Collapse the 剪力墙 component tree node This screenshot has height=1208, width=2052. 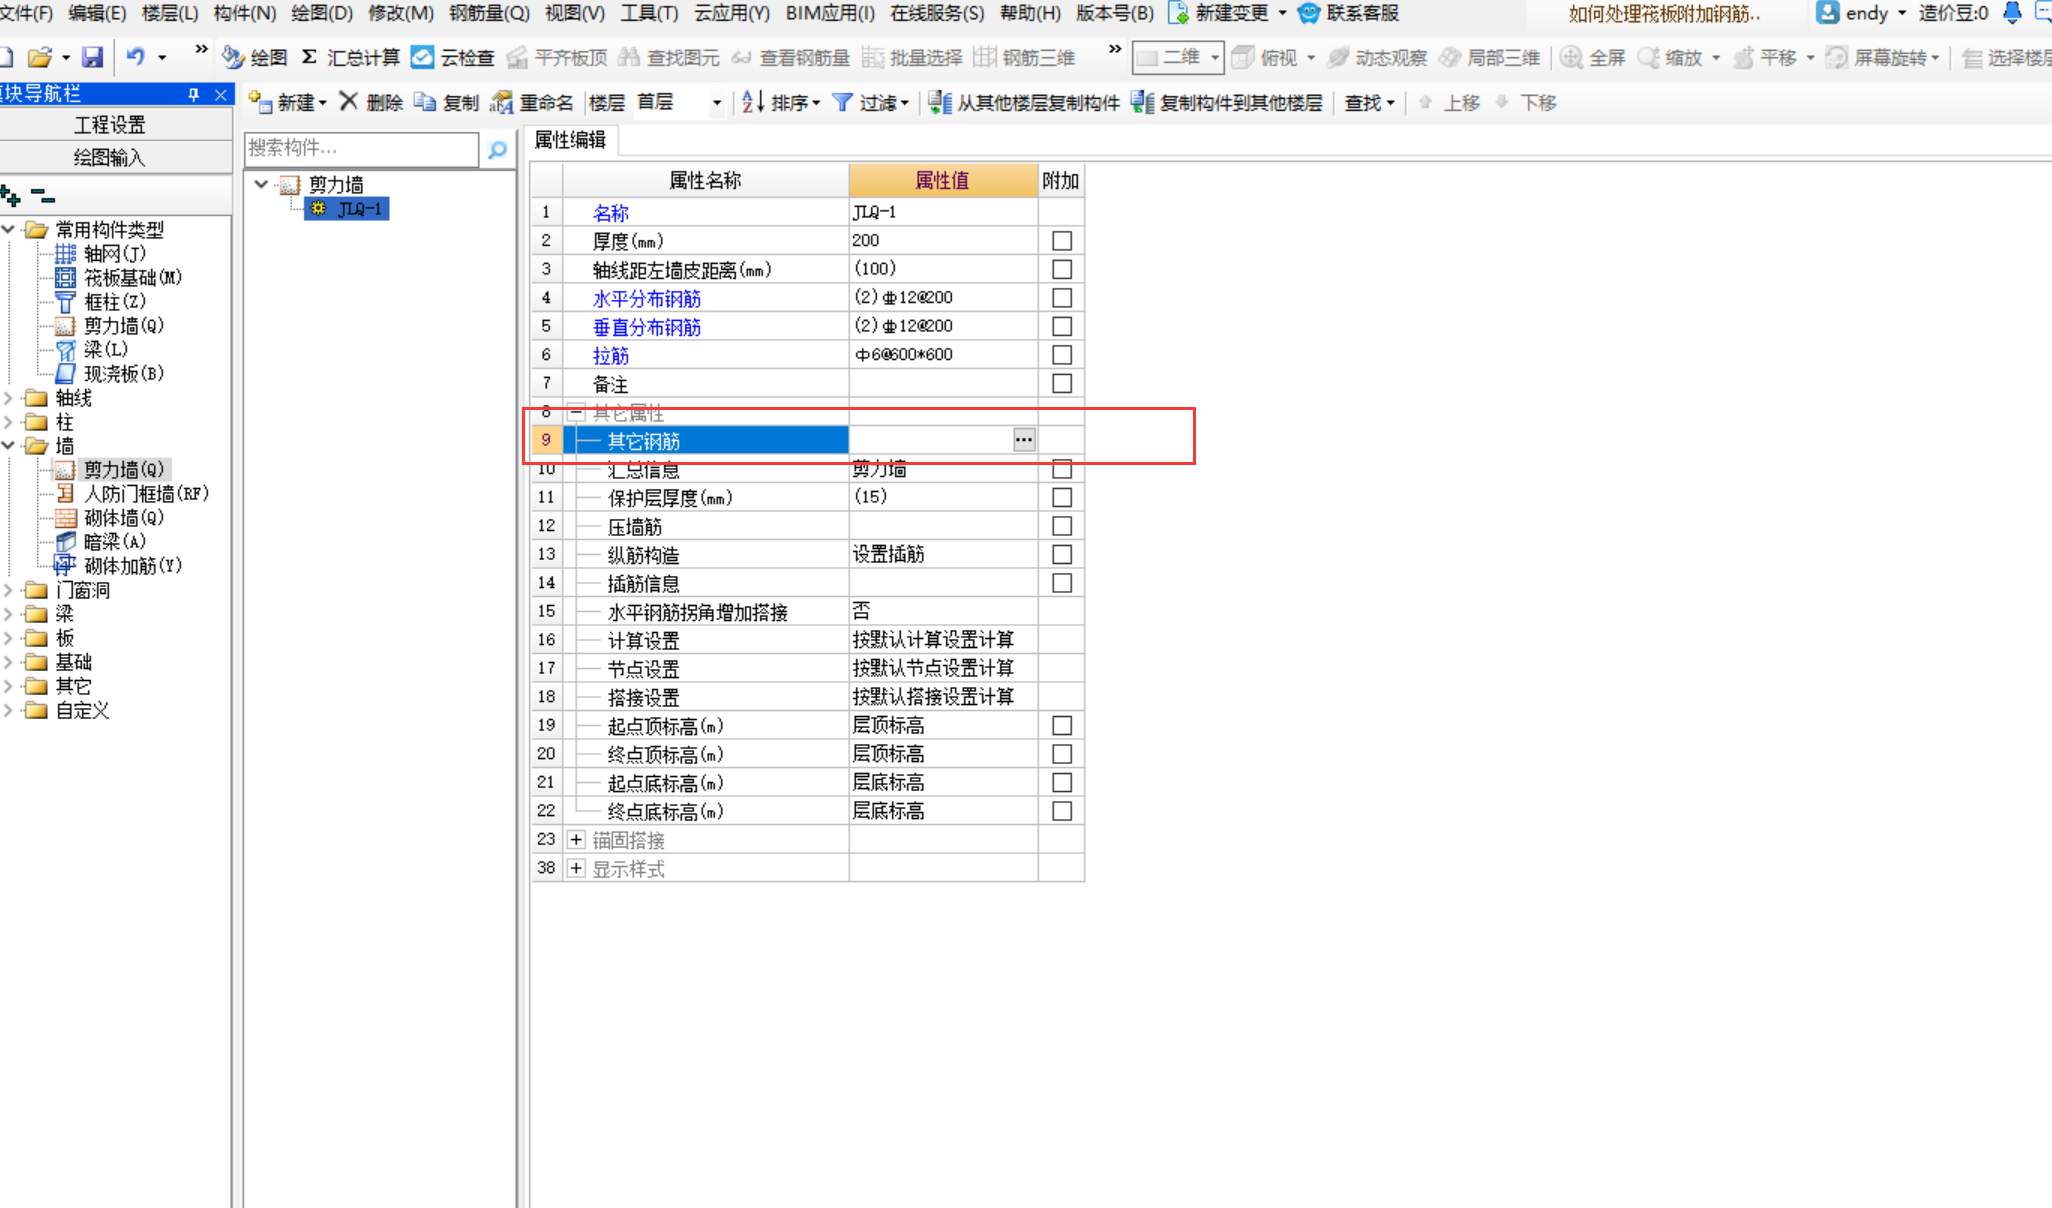pyautogui.click(x=261, y=184)
